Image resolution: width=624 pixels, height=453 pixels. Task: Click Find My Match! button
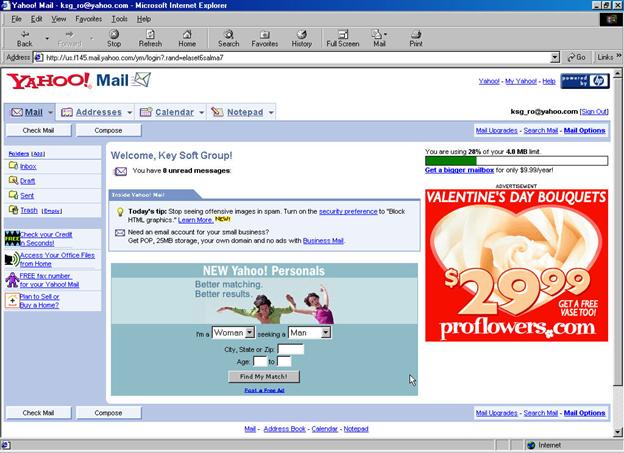click(x=264, y=377)
